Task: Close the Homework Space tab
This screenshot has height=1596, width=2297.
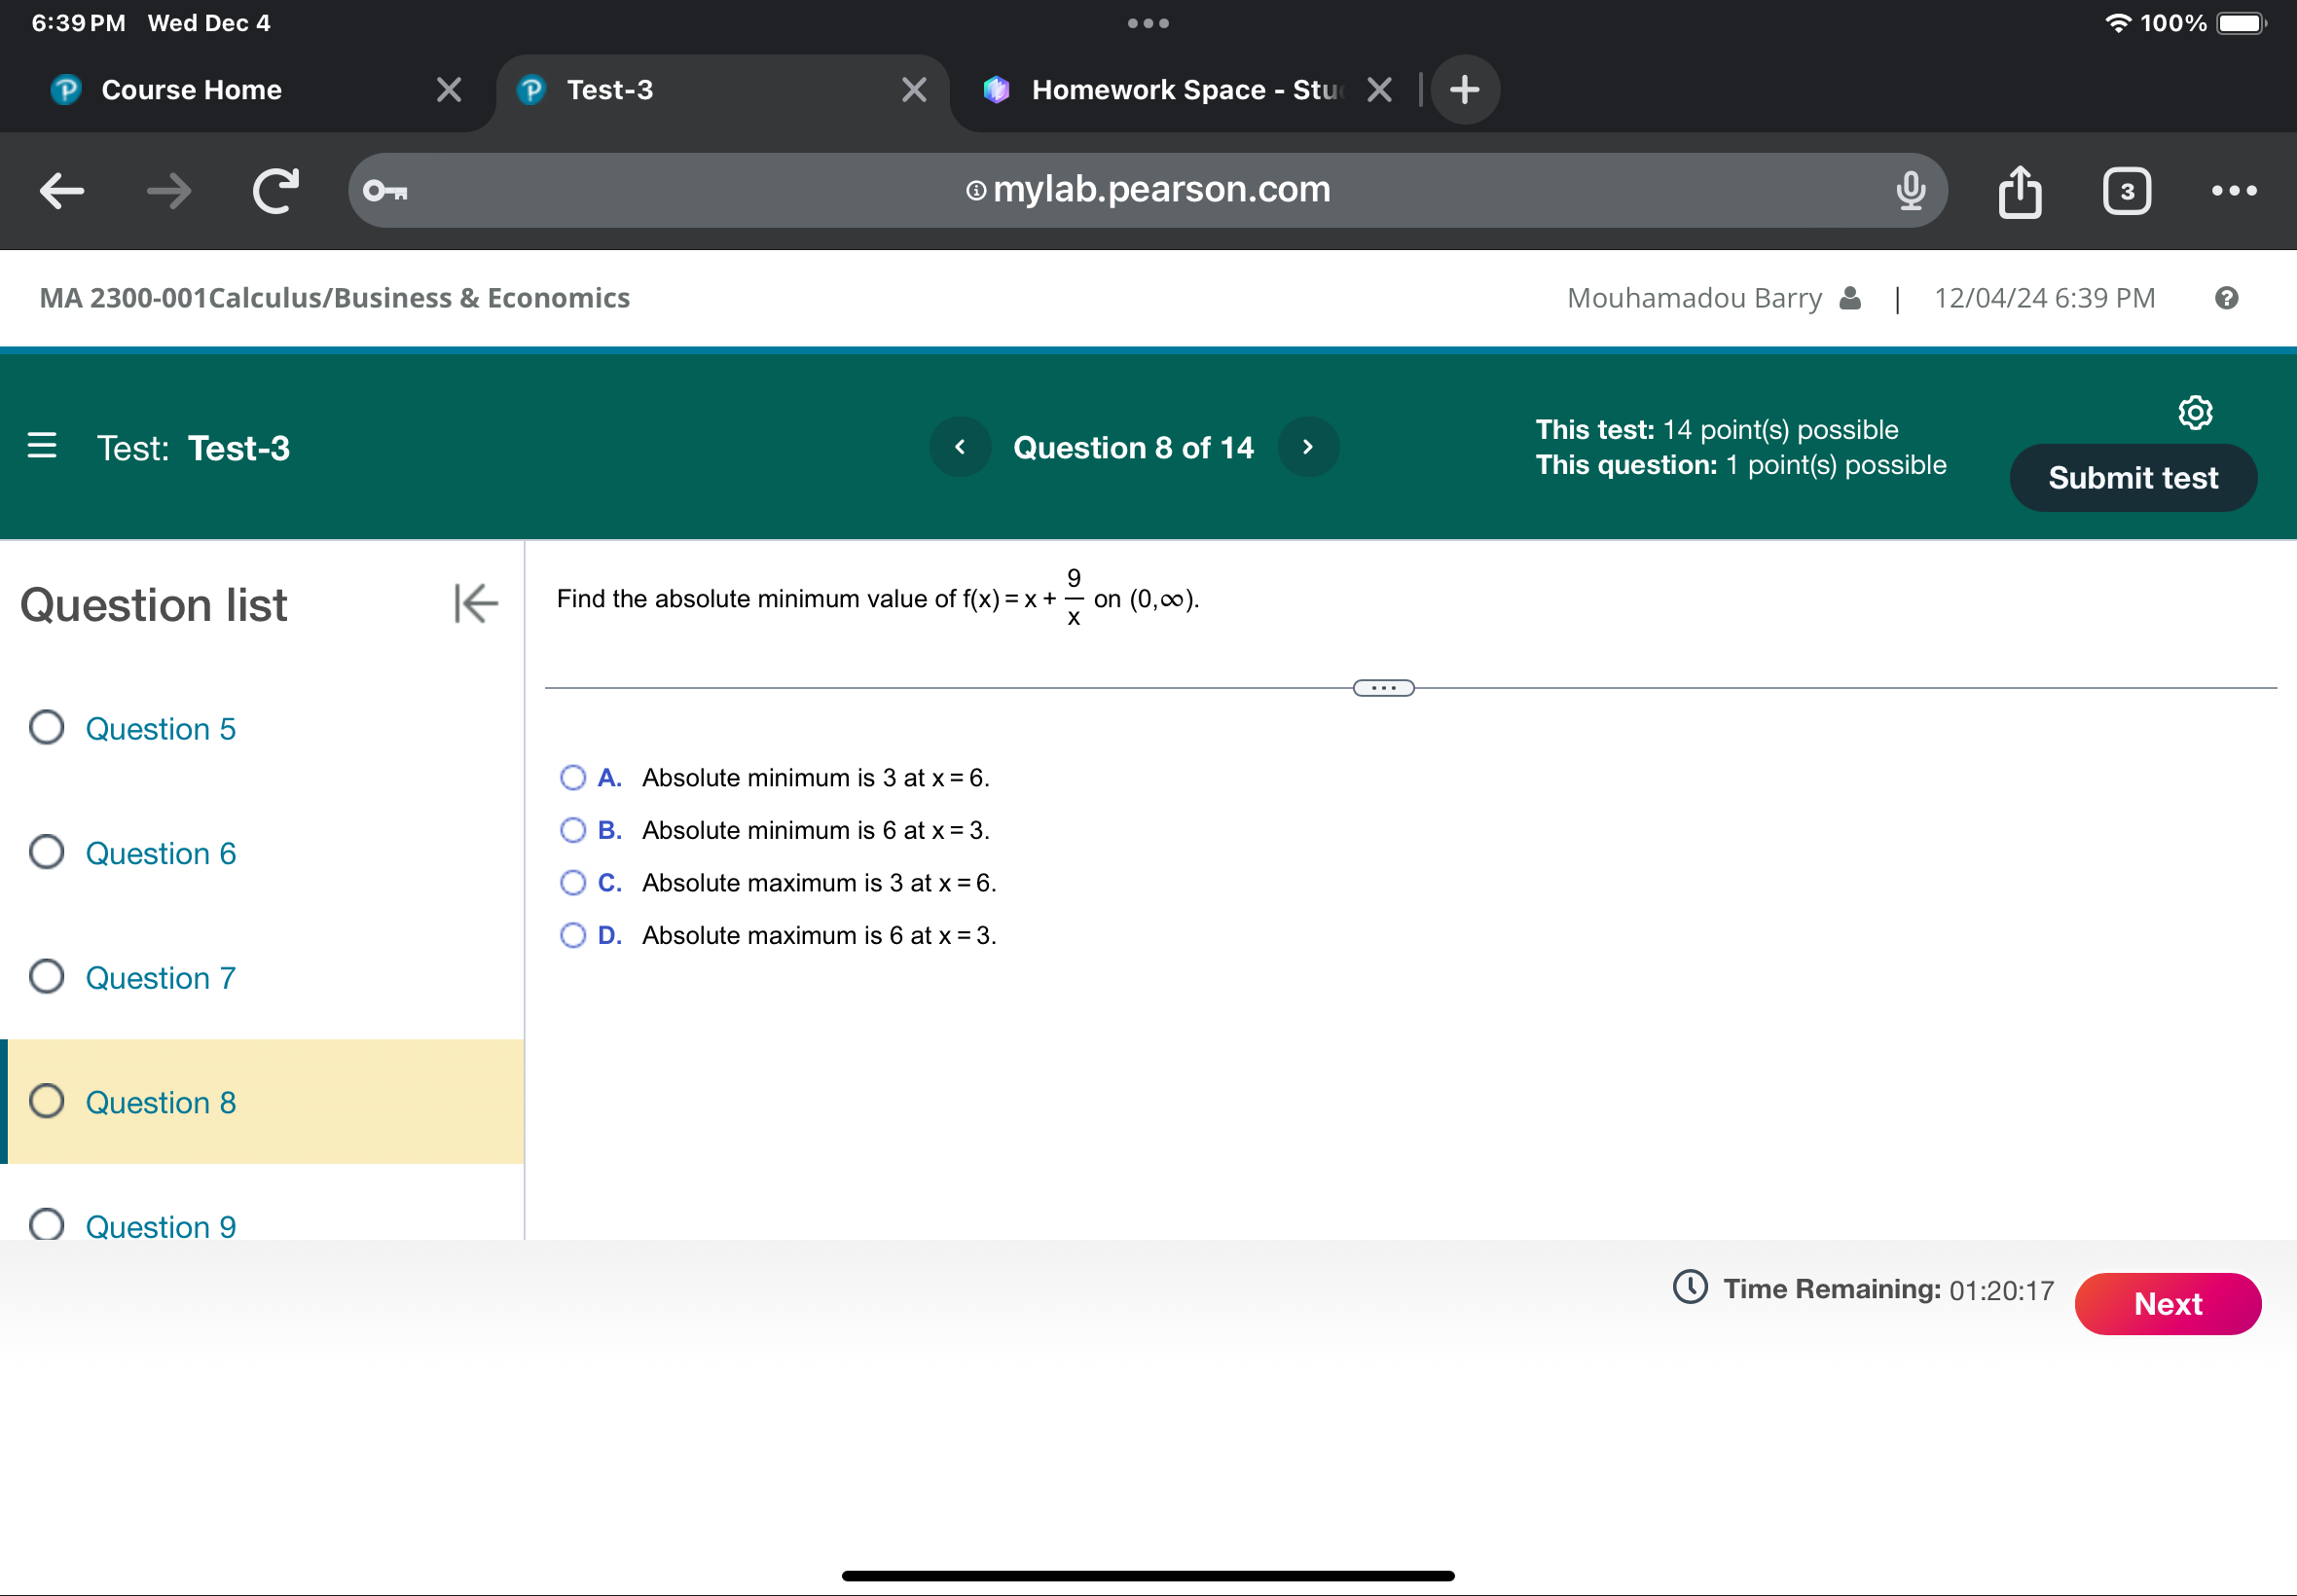Action: coord(1379,90)
